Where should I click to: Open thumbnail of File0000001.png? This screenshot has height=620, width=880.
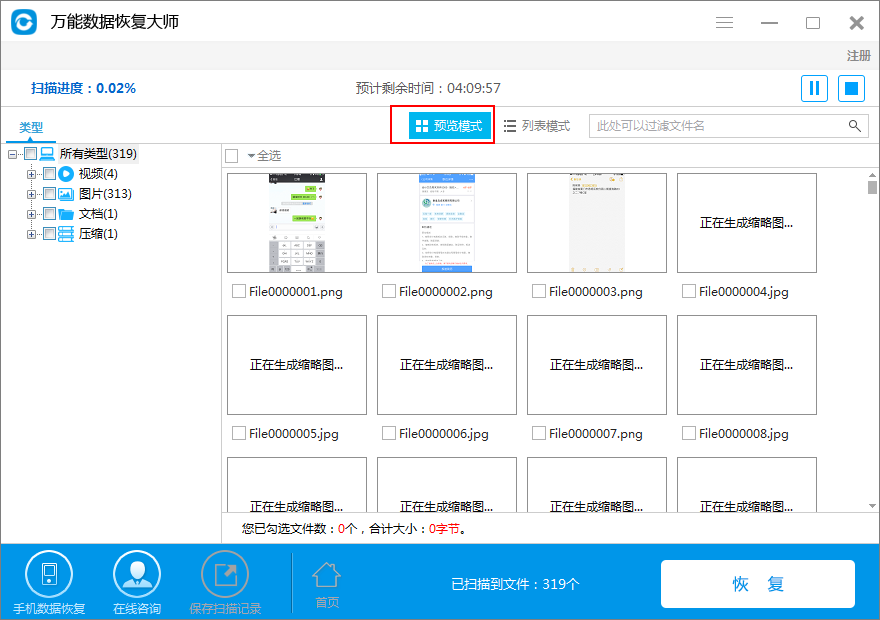coord(297,223)
